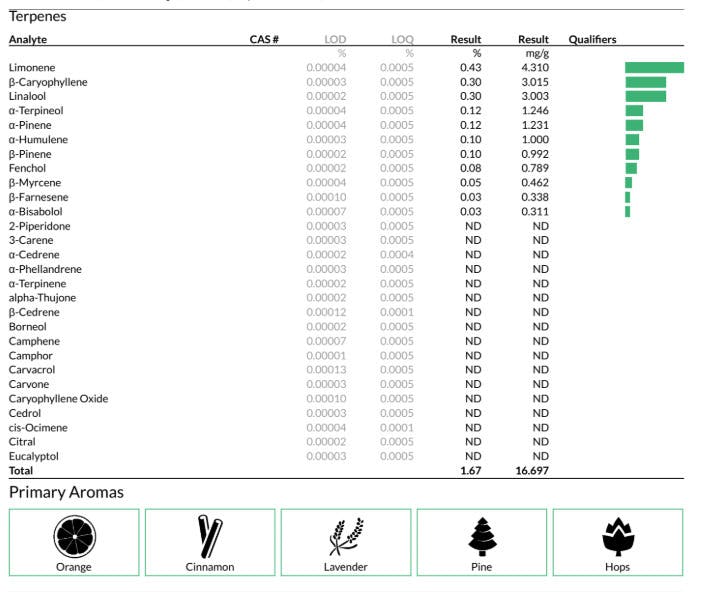Click the Terpenes section heading
717x592 pixels.
coord(38,16)
